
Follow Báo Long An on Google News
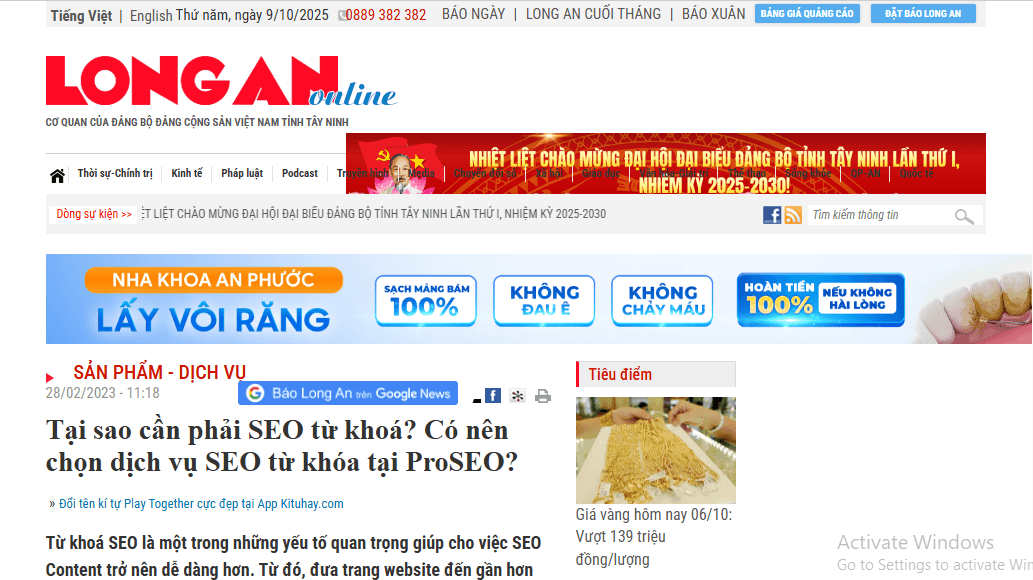coord(348,393)
